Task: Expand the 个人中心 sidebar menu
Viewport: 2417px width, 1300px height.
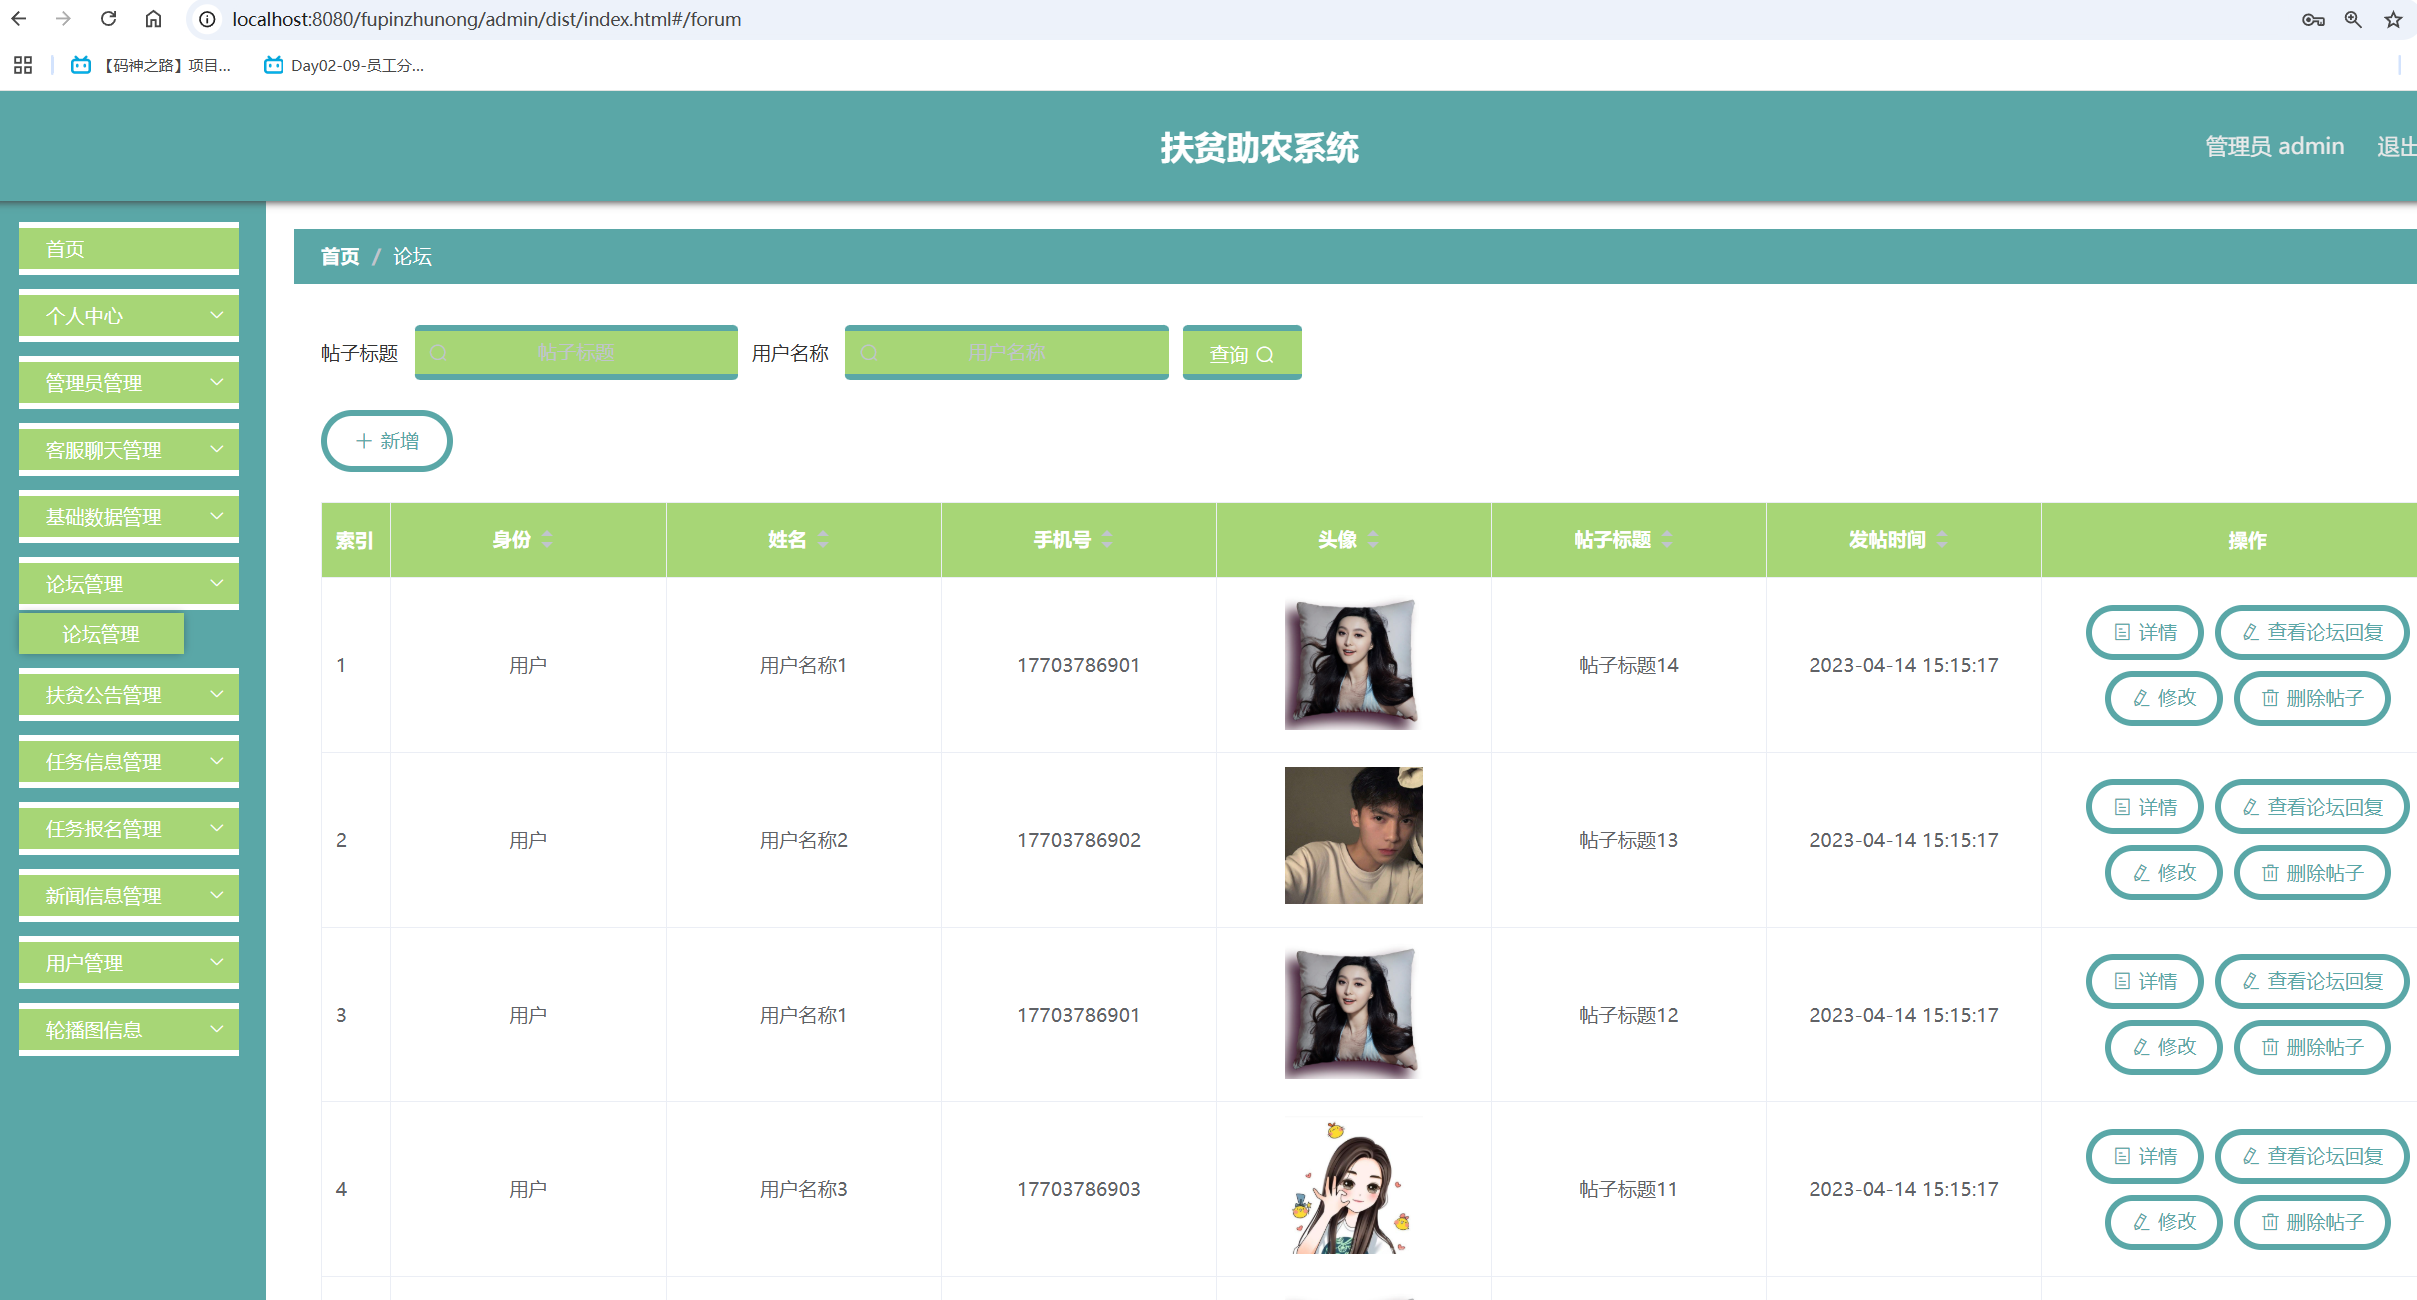Action: click(x=129, y=316)
